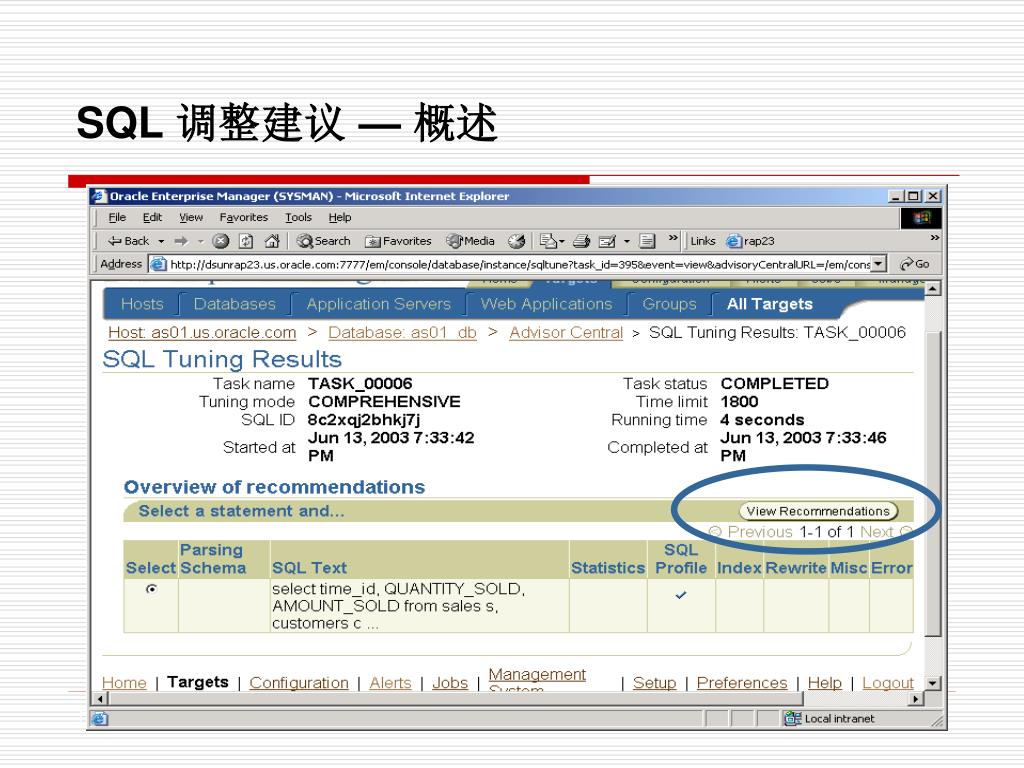
Task: Open the Home footer link
Action: pos(124,683)
